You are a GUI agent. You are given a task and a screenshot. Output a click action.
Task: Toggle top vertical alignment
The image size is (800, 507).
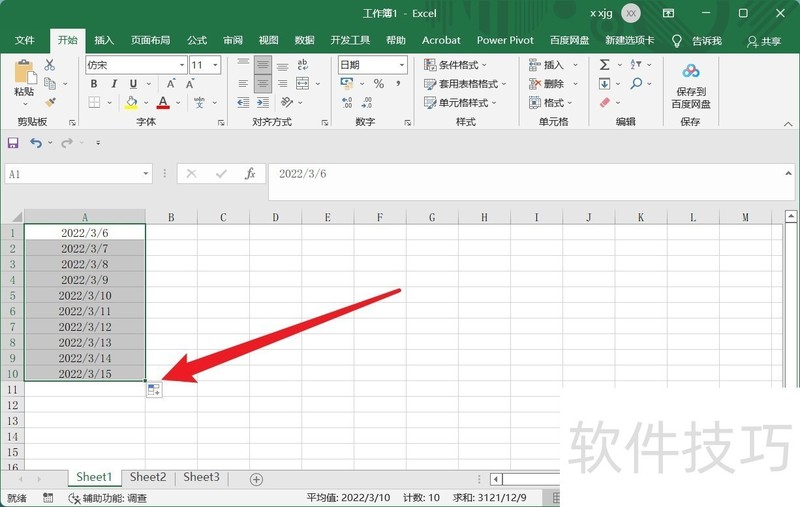(x=243, y=63)
